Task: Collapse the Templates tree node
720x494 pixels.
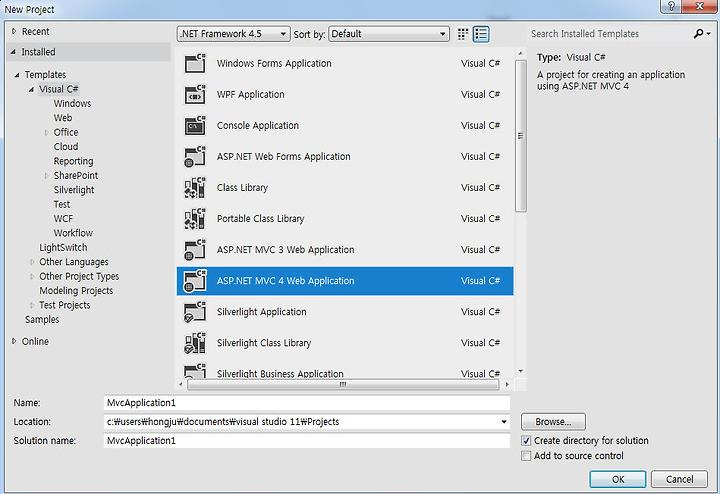Action: (x=17, y=74)
